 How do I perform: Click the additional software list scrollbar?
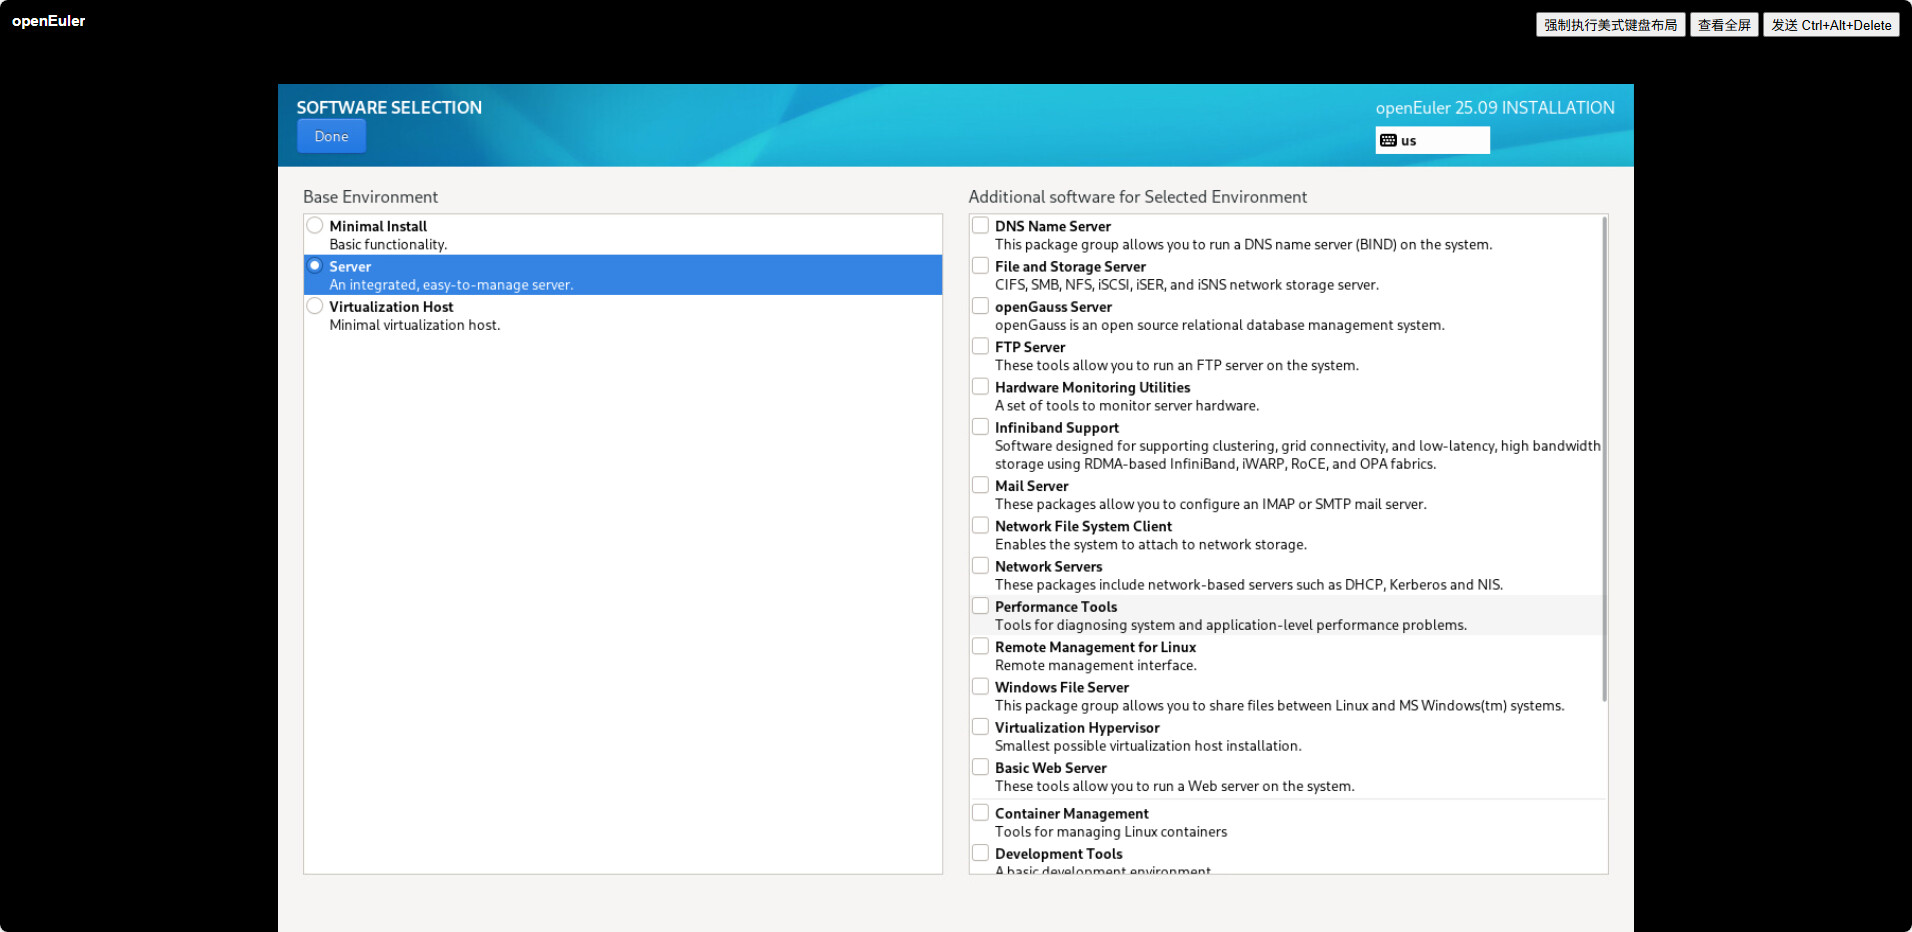(1604, 460)
